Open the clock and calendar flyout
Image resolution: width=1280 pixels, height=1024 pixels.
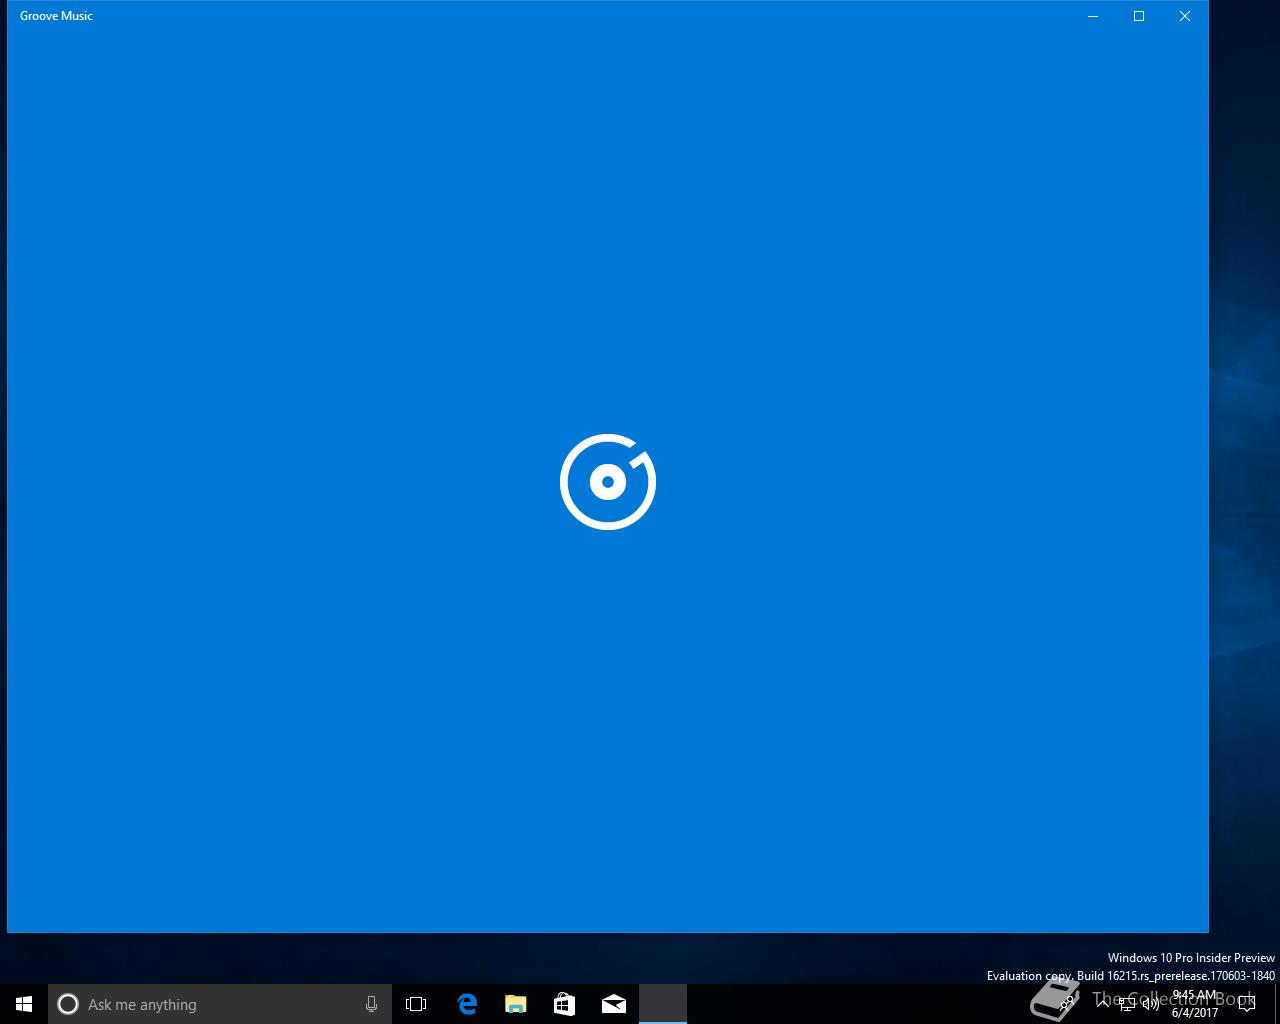point(1195,1004)
